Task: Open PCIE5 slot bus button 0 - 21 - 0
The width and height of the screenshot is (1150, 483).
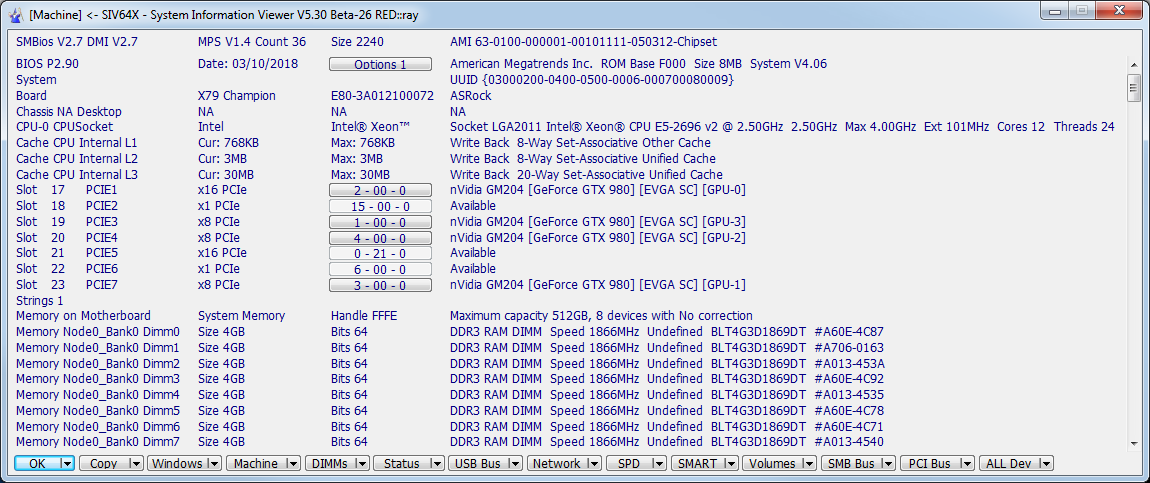Action: (380, 254)
